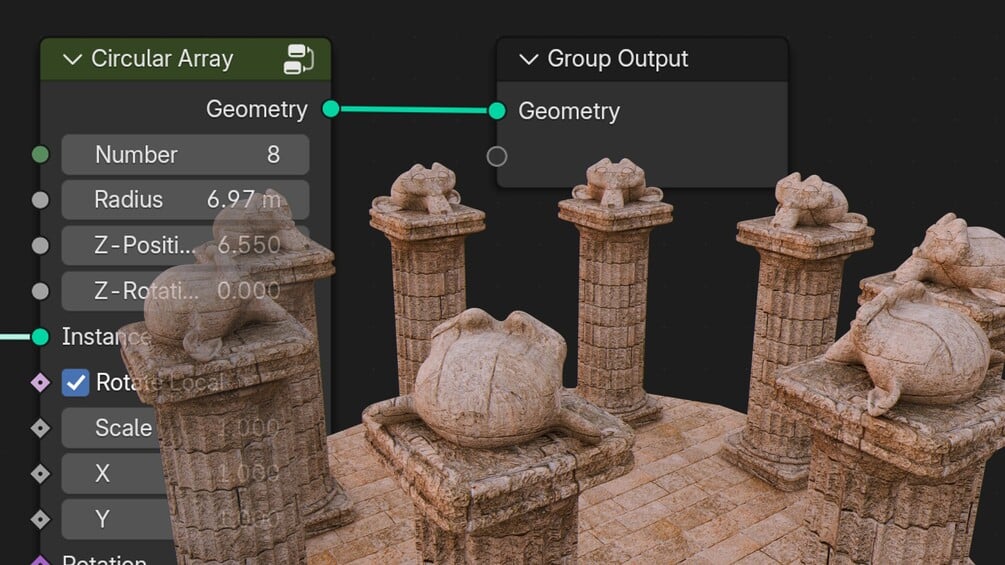Click the Radius field showing 6.97 m

coord(185,200)
